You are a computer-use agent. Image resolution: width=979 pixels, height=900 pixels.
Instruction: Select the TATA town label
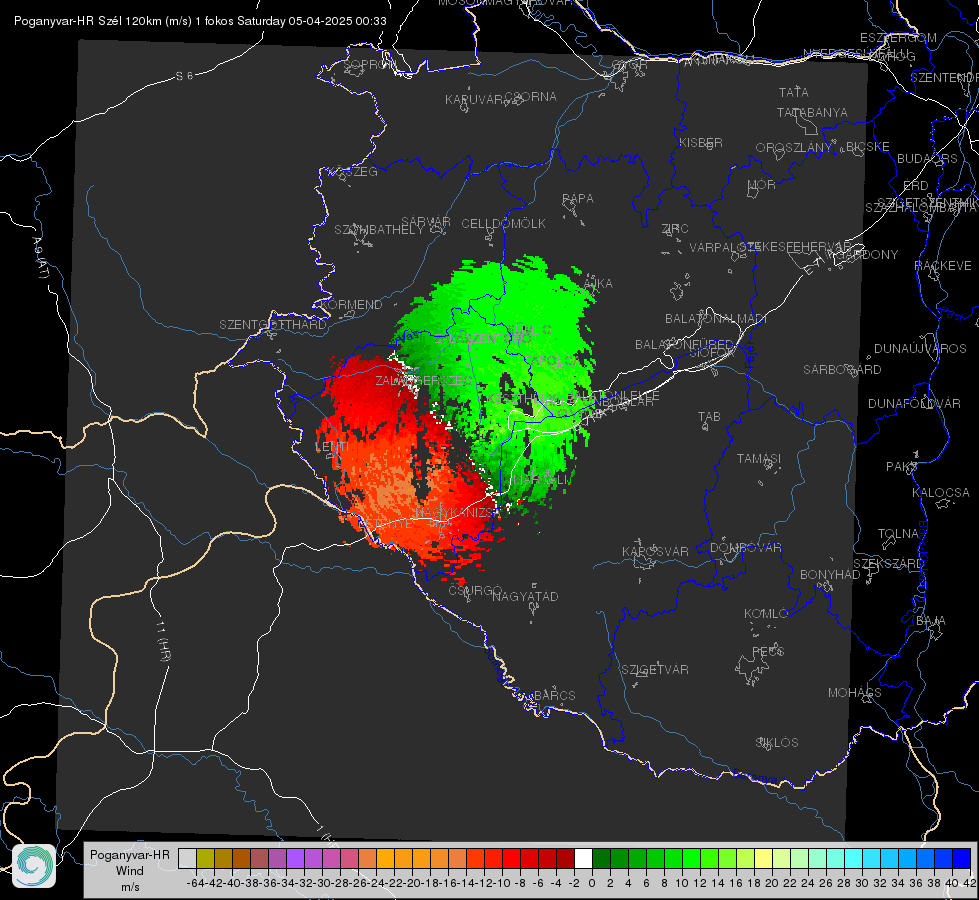click(794, 92)
